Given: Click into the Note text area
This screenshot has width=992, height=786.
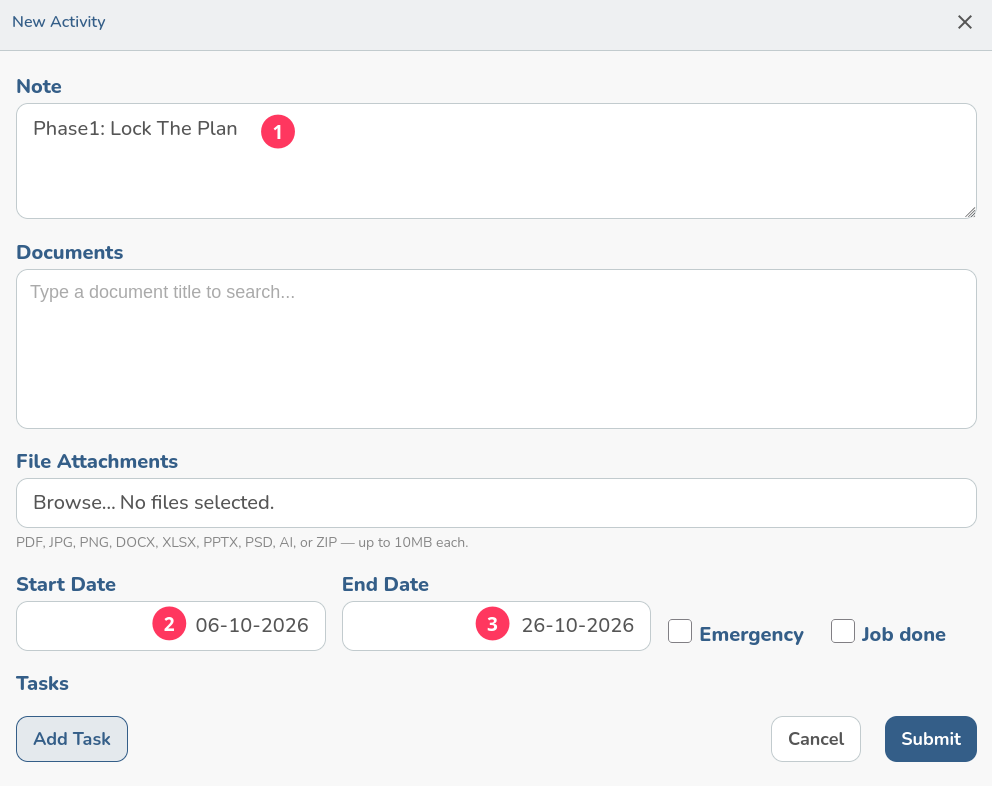Looking at the screenshot, I should [x=496, y=161].
